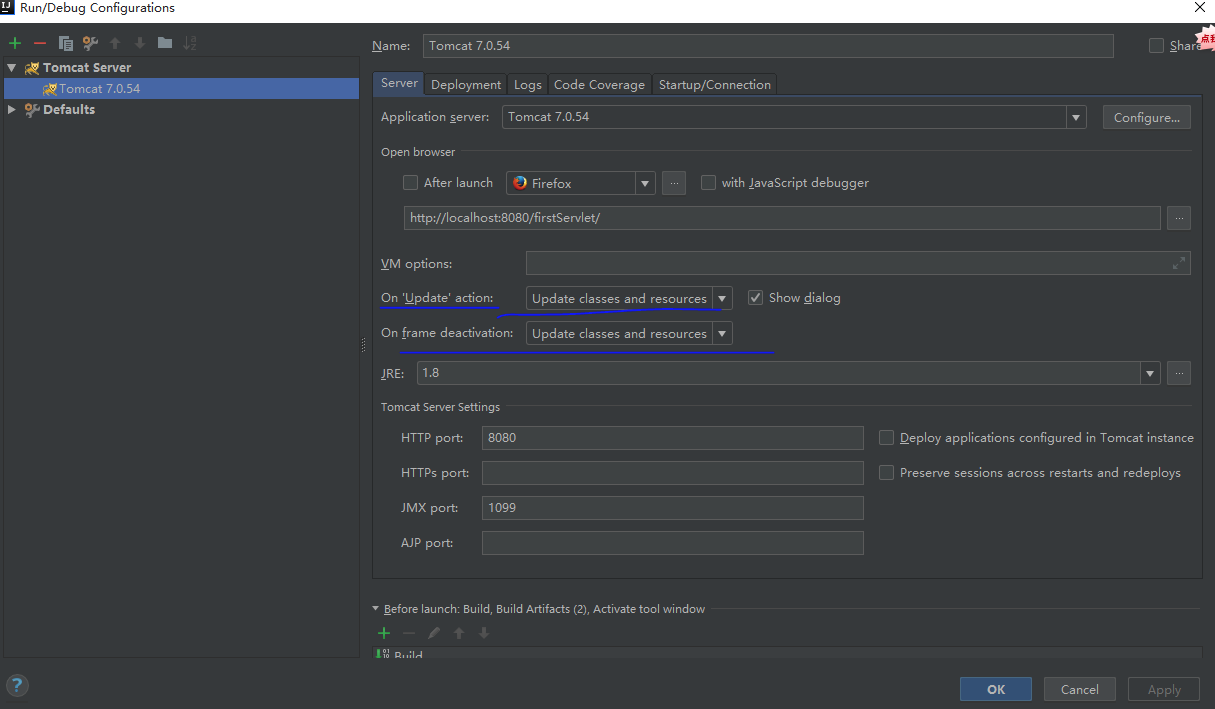Edit the Before launch task with the pencil

[x=434, y=633]
